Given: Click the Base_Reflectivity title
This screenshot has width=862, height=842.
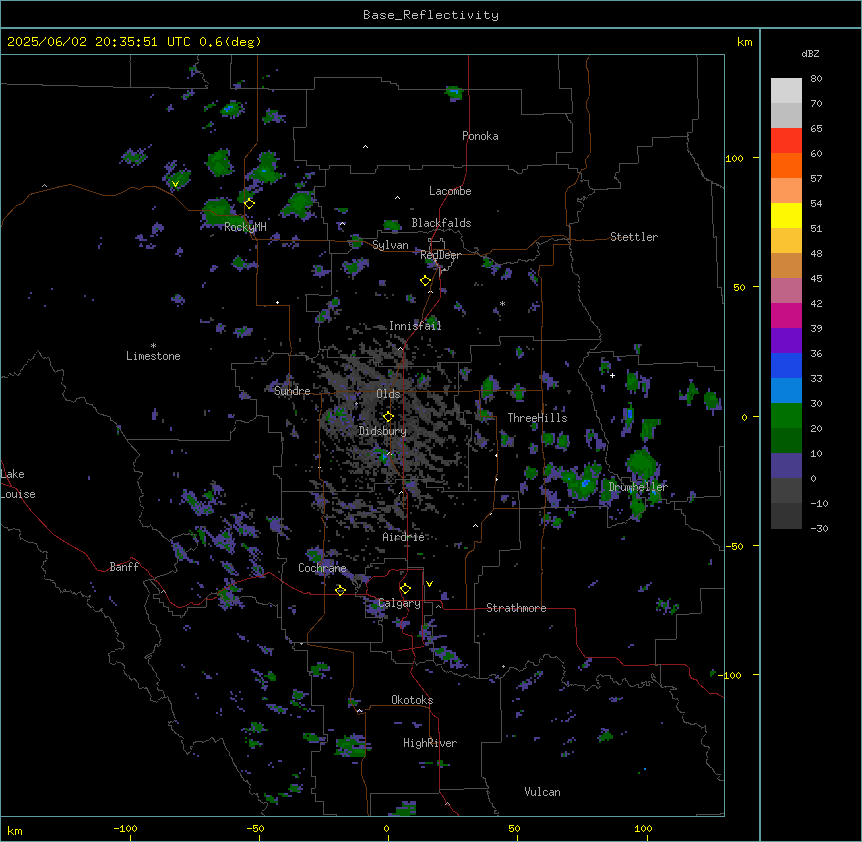Looking at the screenshot, I should coord(431,15).
